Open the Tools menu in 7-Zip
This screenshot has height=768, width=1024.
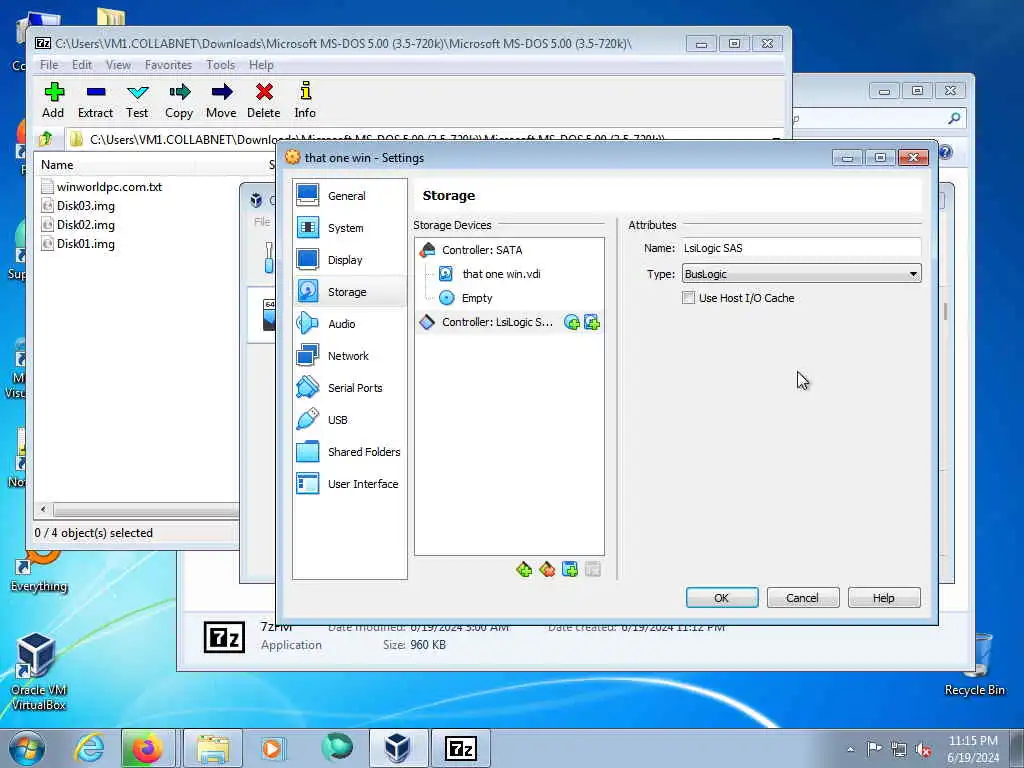[x=221, y=65]
